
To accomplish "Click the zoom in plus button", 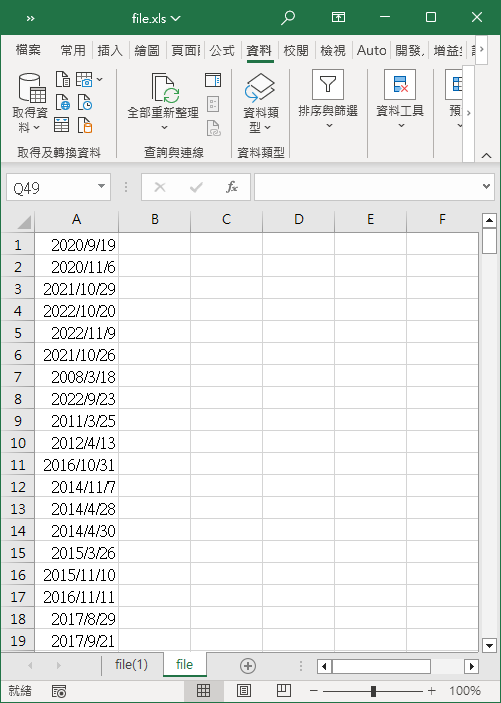I will tap(431, 691).
